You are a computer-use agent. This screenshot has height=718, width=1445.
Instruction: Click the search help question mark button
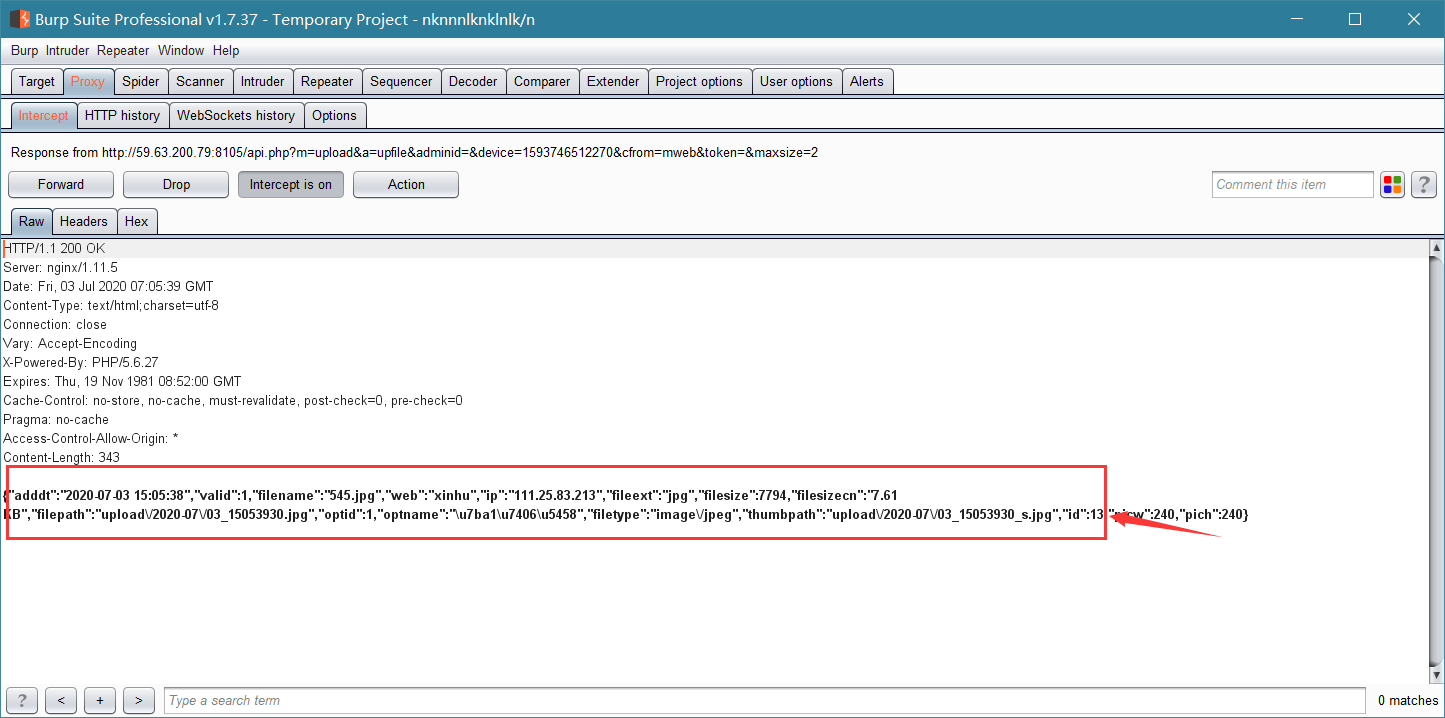[x=22, y=700]
